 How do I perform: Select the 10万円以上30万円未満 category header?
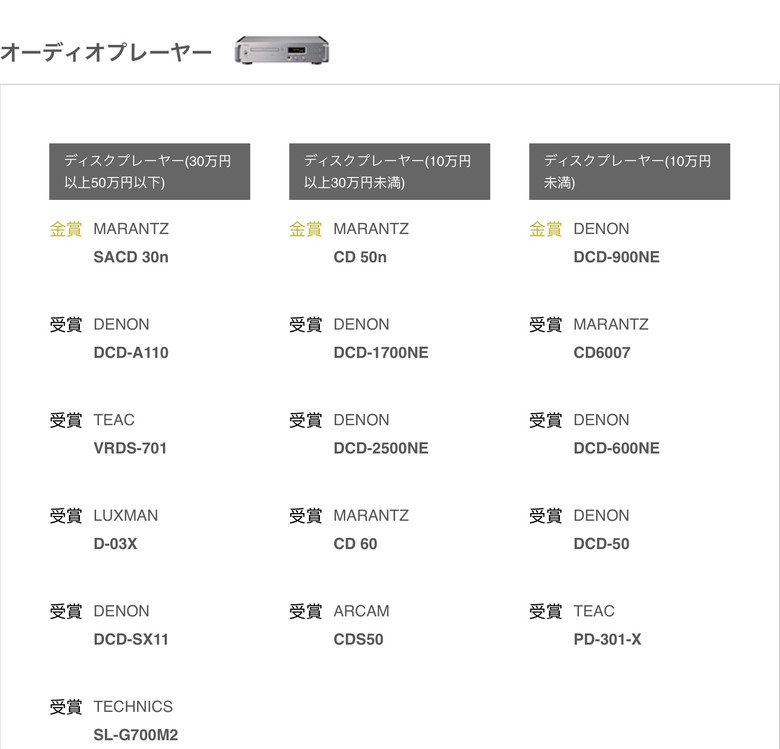pos(390,172)
